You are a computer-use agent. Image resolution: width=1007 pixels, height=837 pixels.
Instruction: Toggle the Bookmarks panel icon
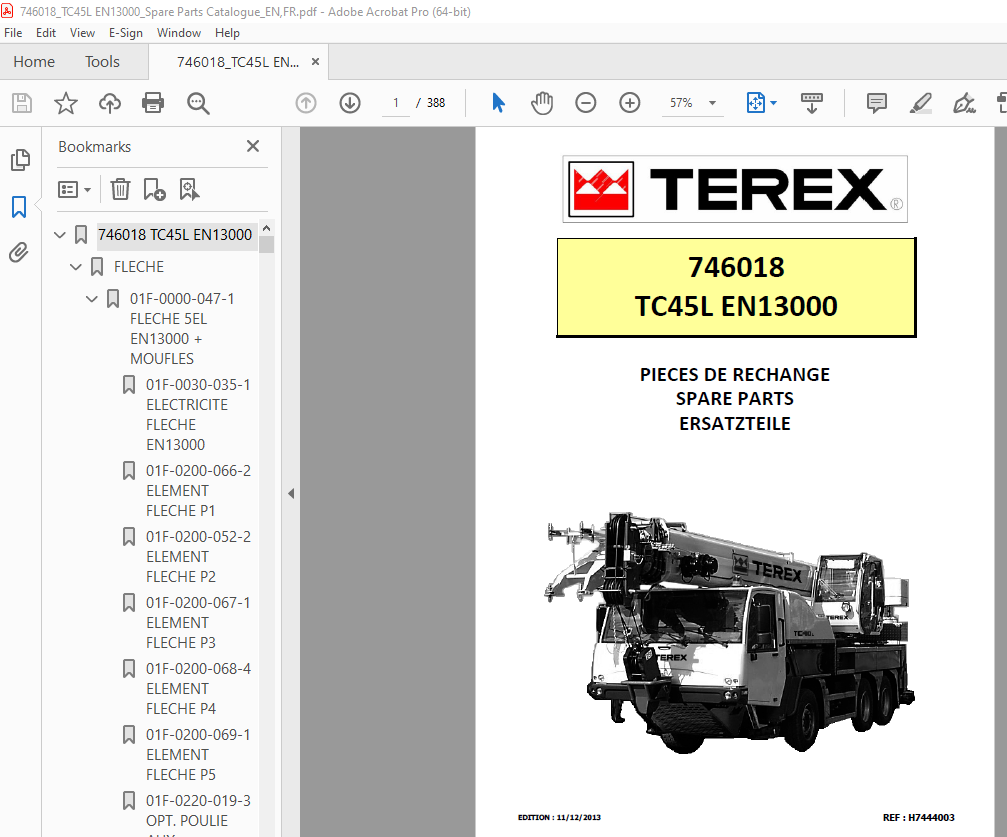click(x=19, y=207)
